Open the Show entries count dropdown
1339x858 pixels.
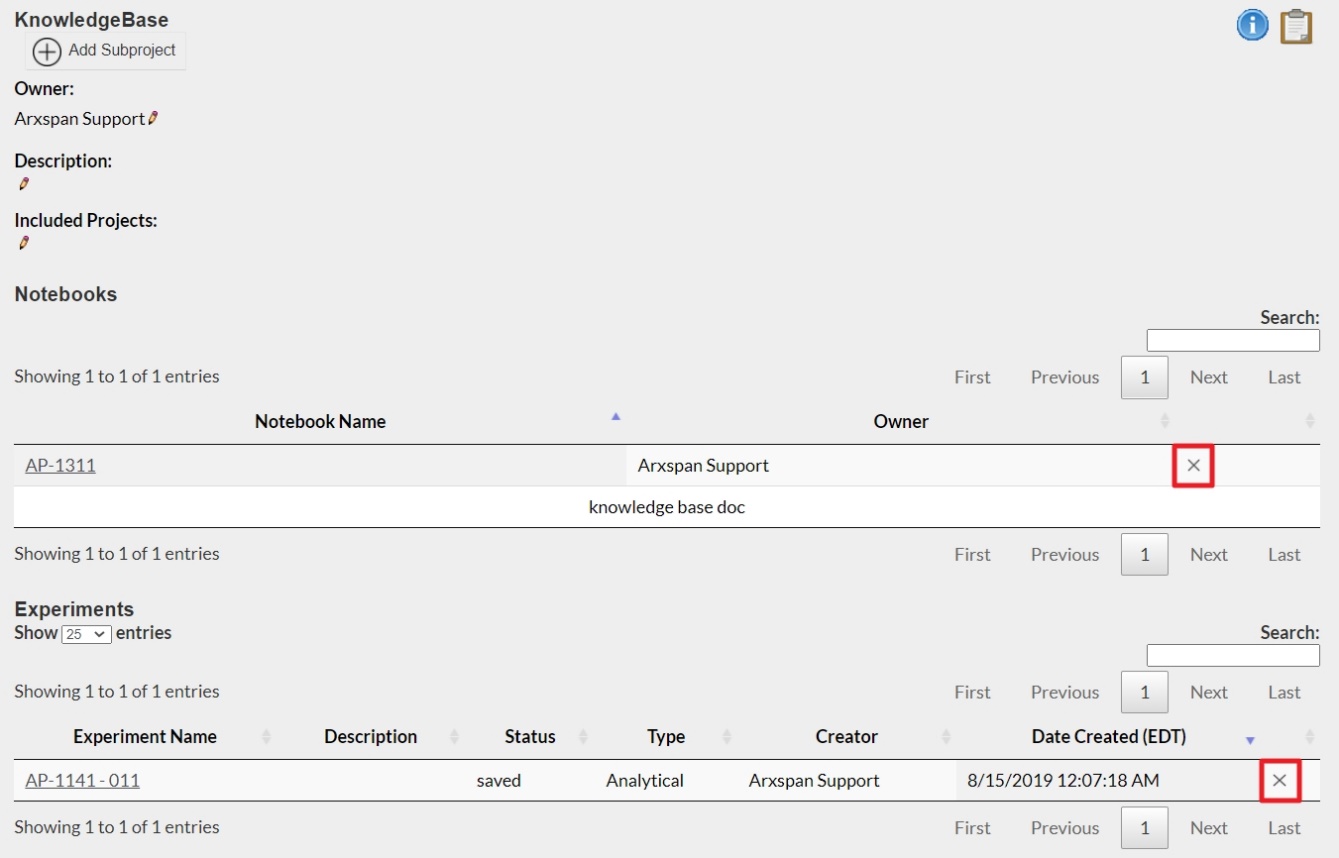click(86, 634)
